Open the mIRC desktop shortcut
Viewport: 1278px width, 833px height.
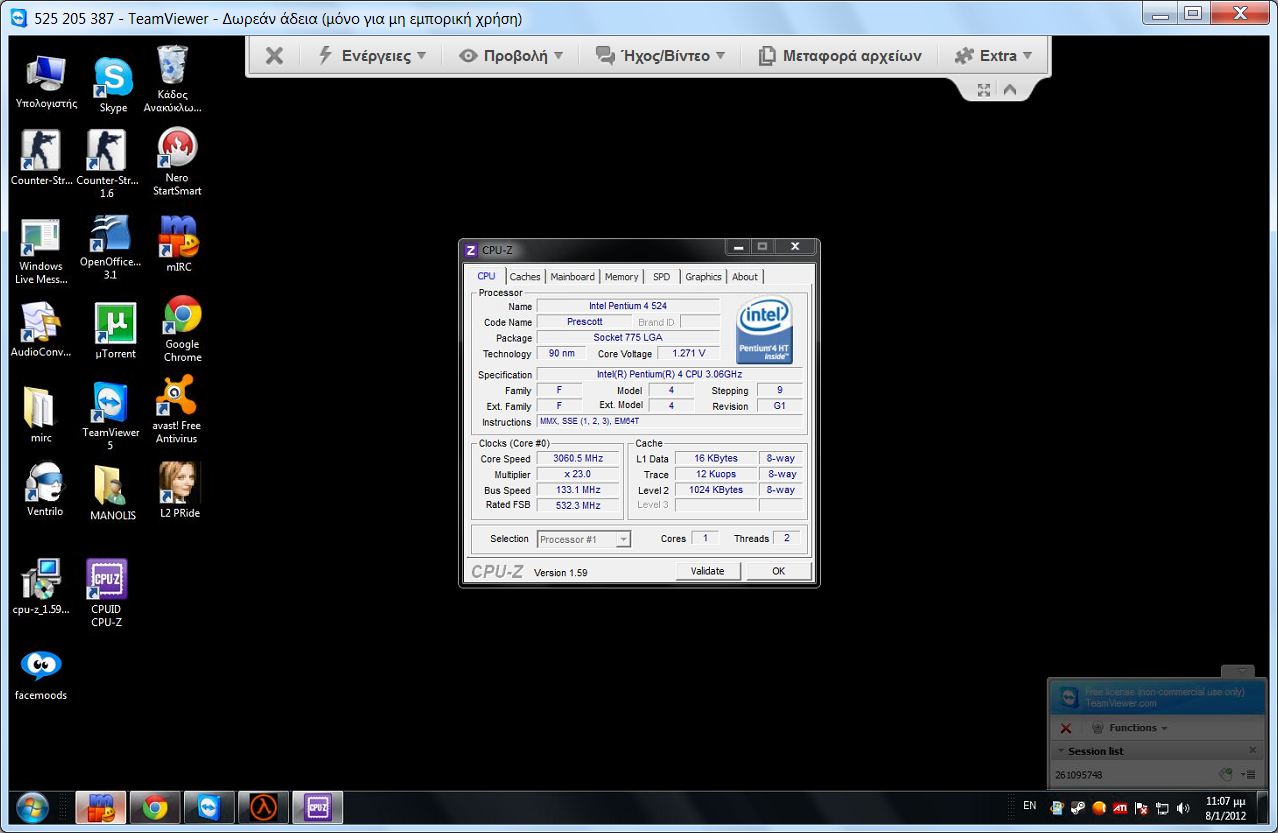click(178, 244)
